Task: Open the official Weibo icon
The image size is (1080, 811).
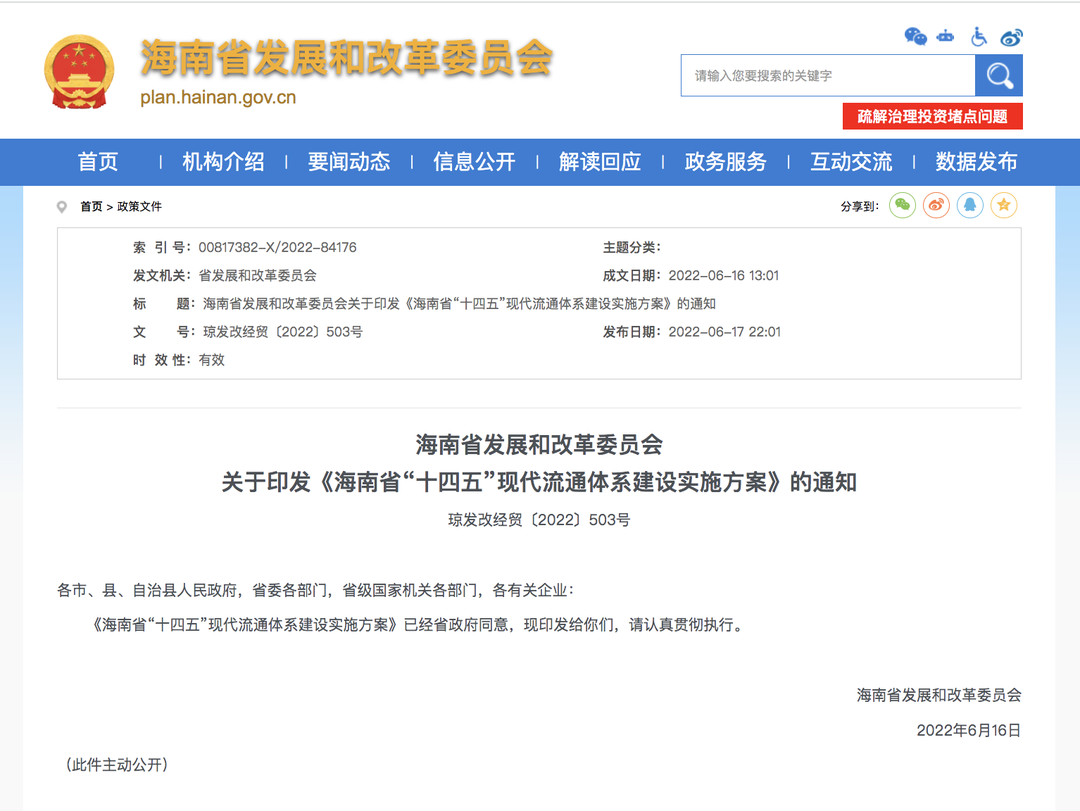Action: tap(1011, 37)
